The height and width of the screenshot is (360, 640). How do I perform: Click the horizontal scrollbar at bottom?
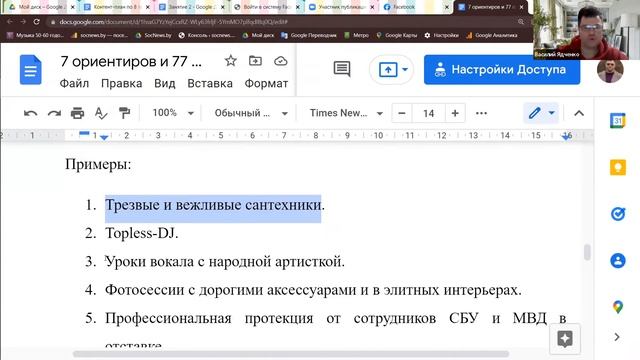click(291, 353)
